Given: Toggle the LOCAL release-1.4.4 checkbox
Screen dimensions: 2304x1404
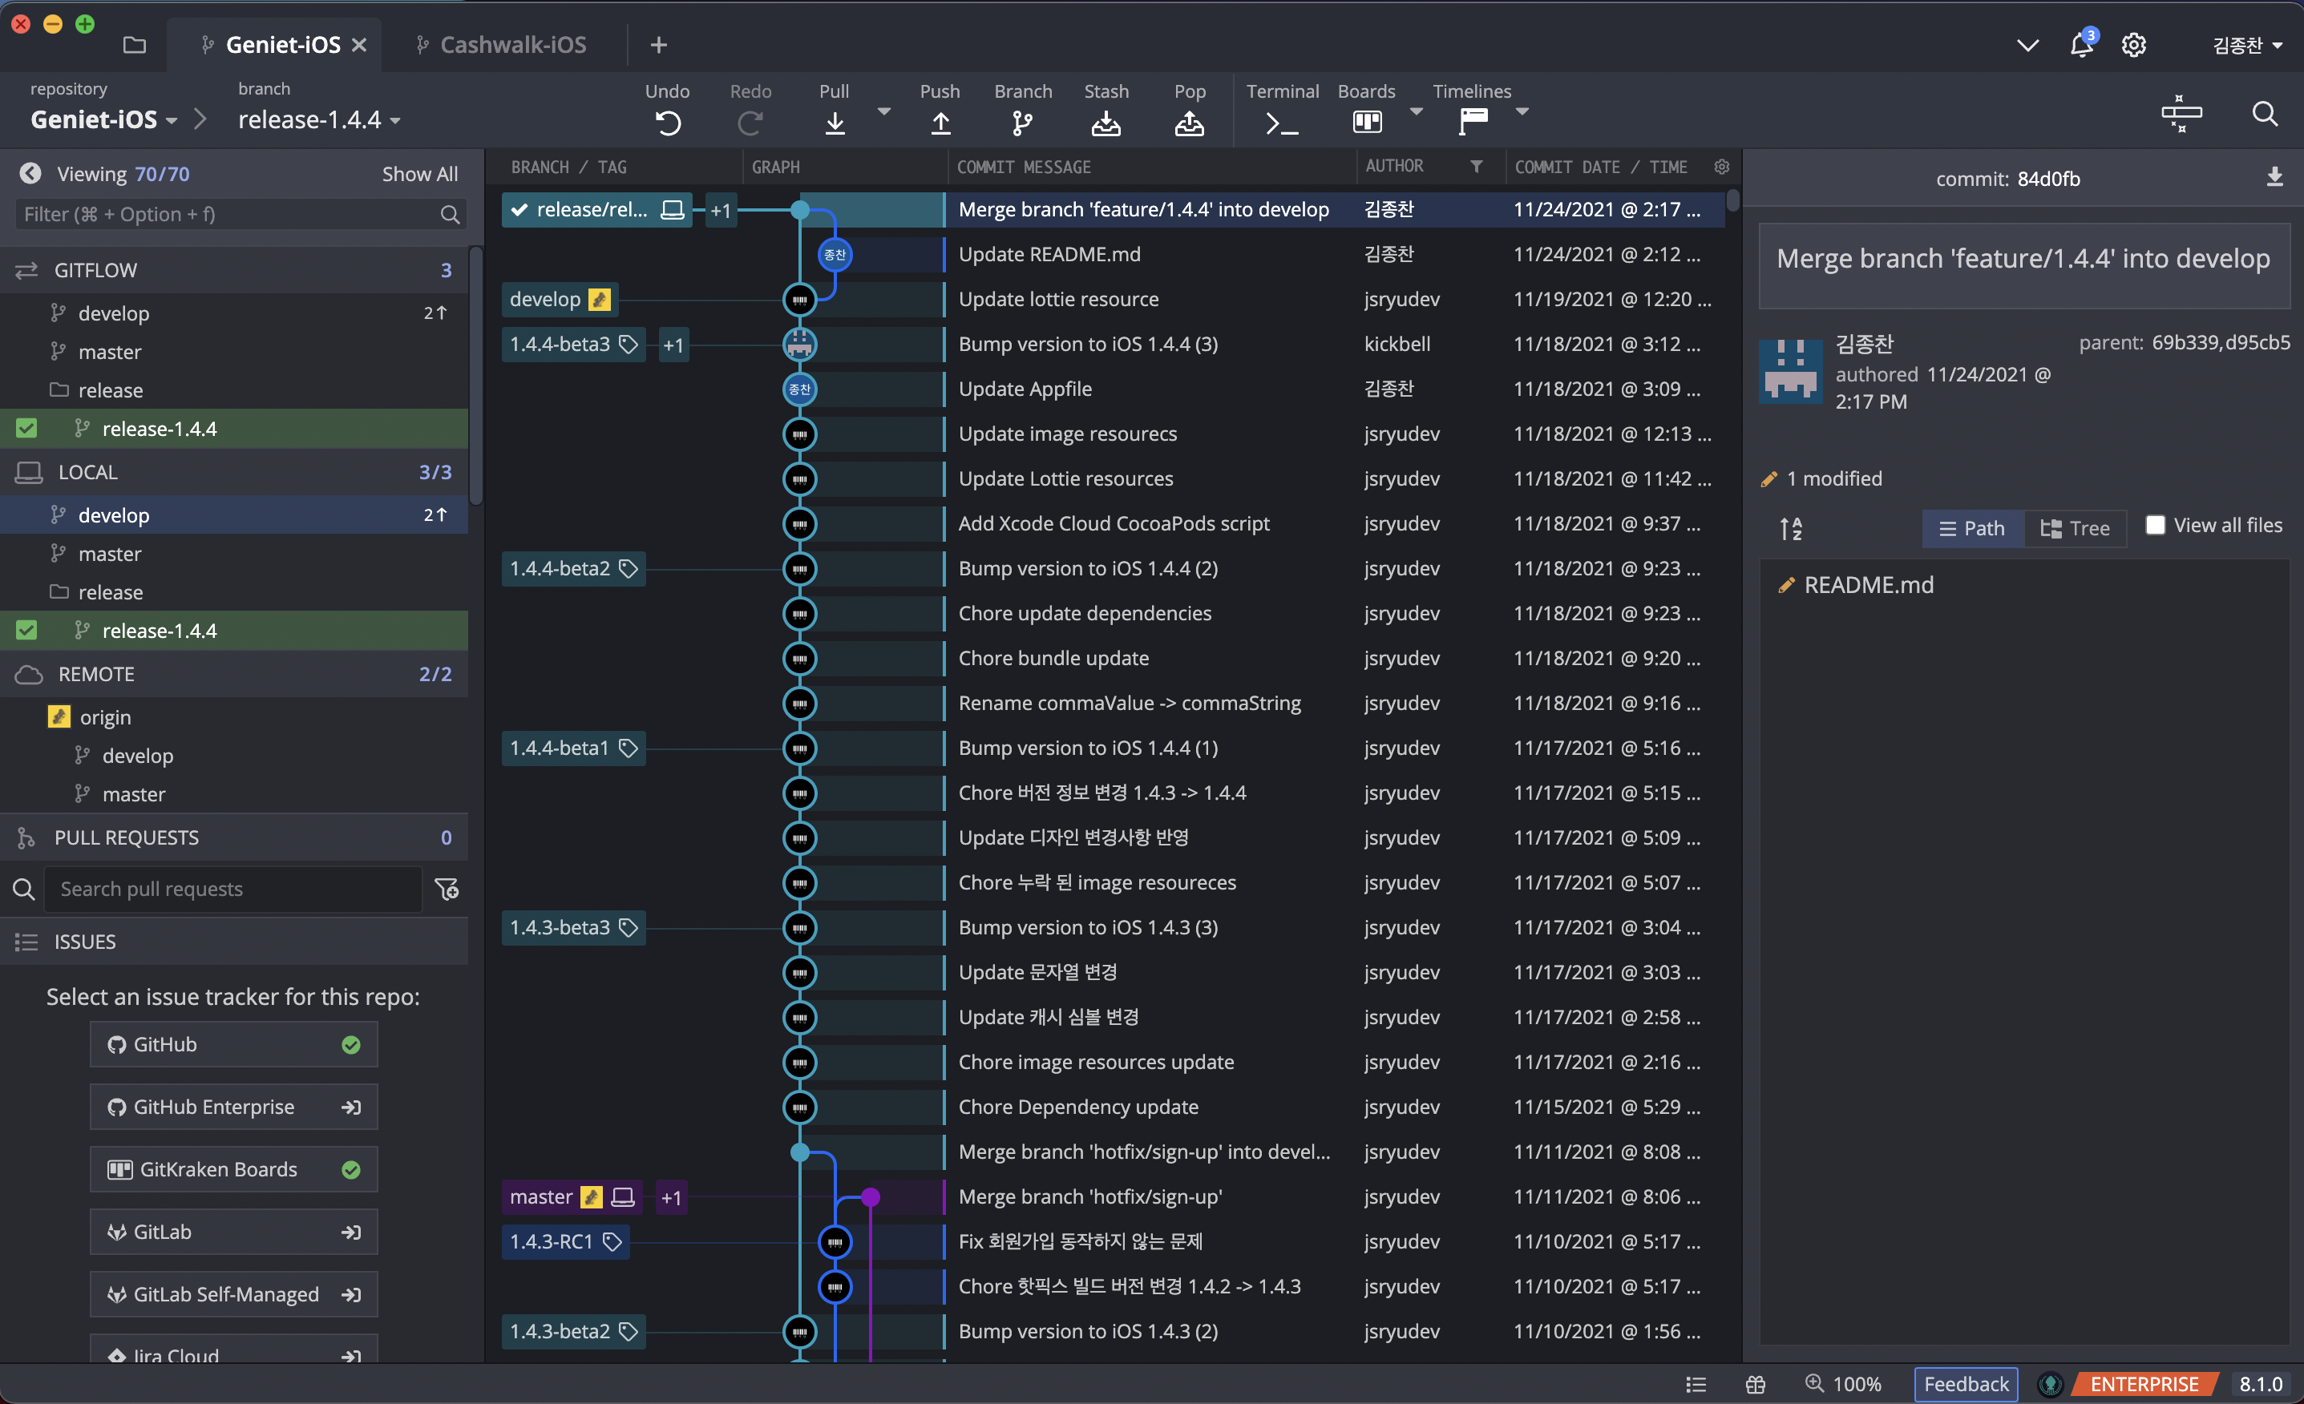Looking at the screenshot, I should pos(27,630).
